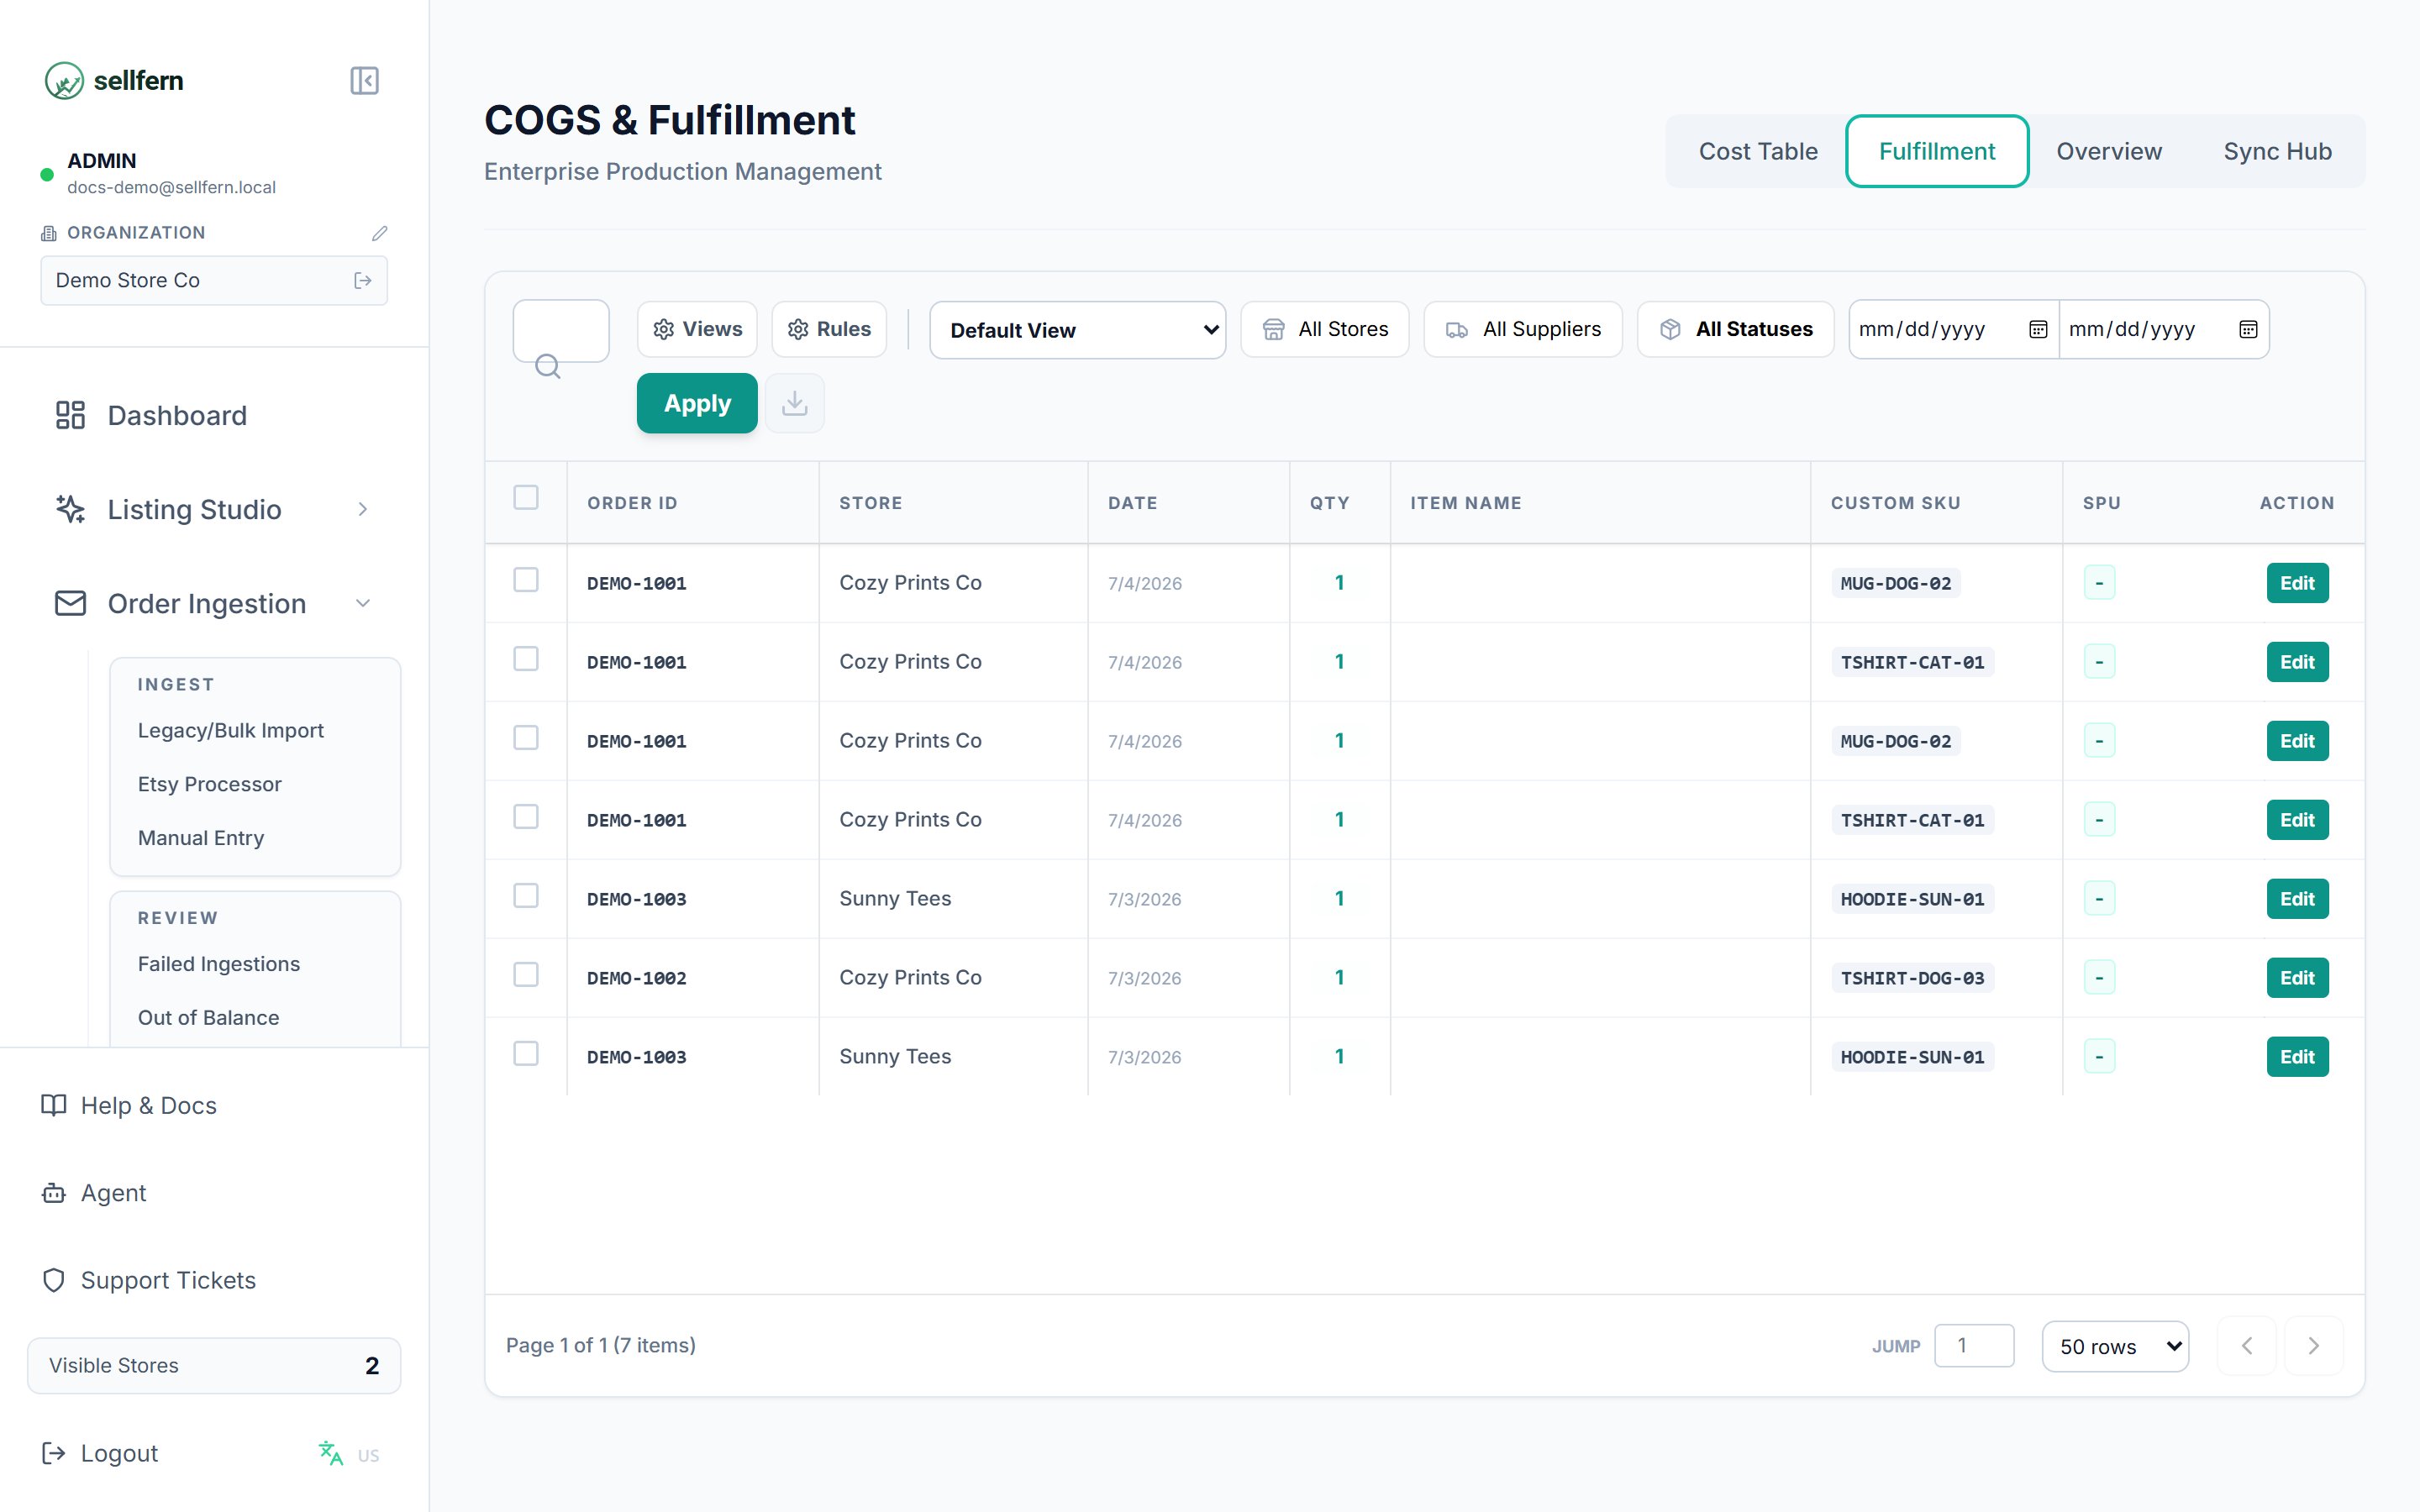Click the Demo Store Co organization field

(x=214, y=281)
